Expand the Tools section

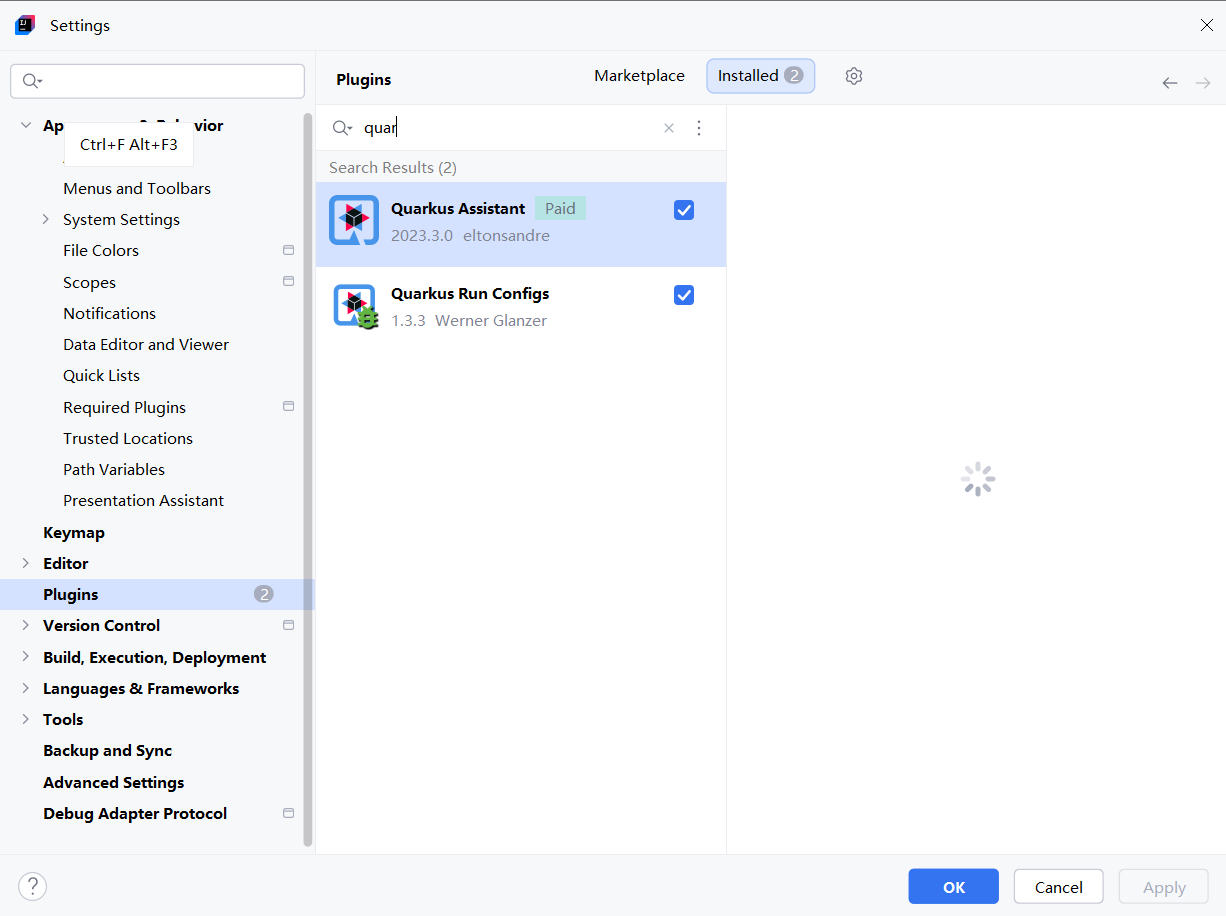point(26,719)
